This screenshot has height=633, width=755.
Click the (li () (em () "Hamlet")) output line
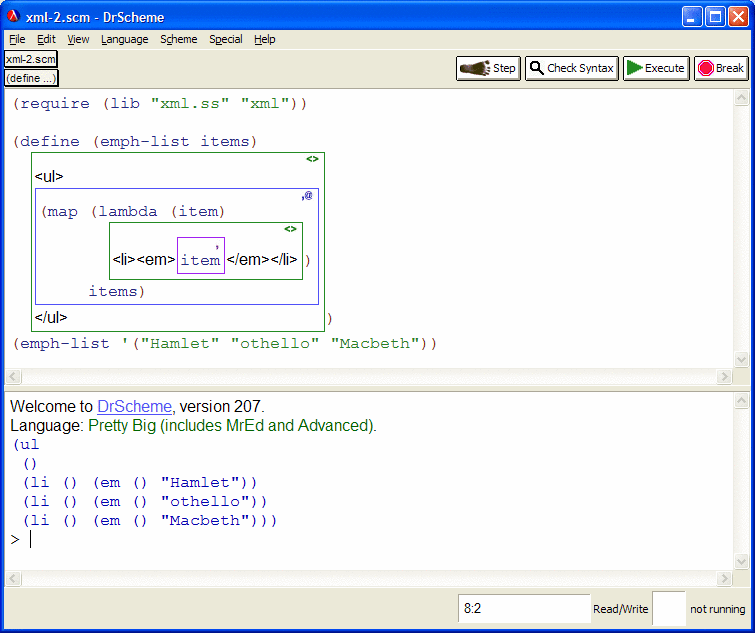tap(140, 482)
